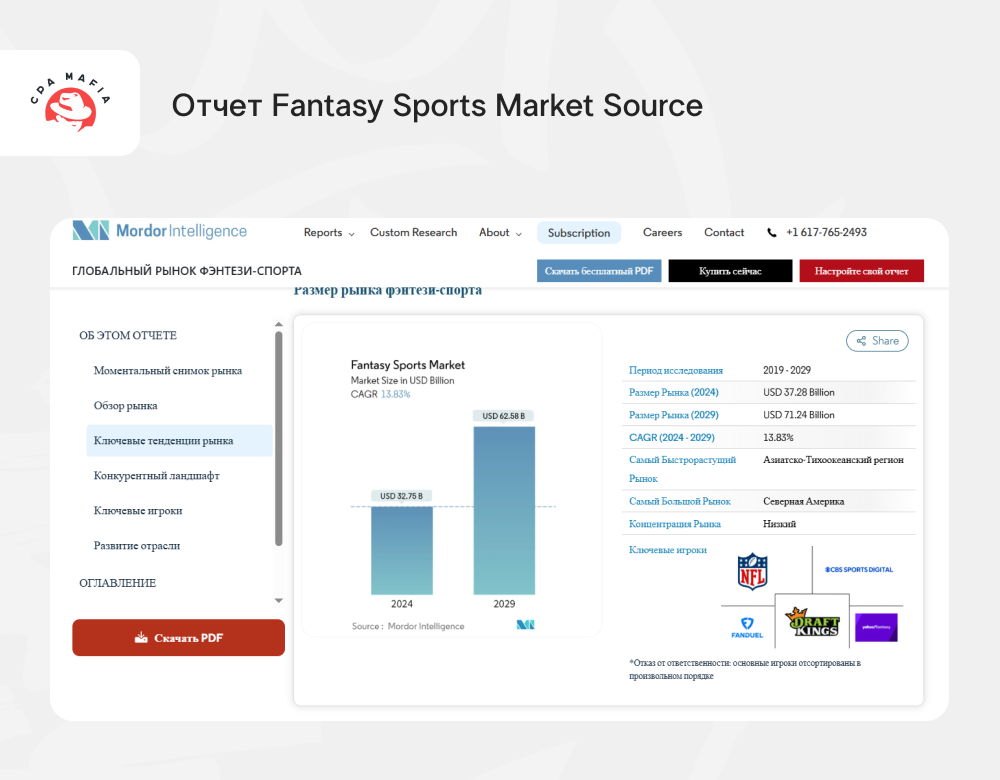
Task: Click the sidebar scroll down arrow
Action: pos(279,601)
